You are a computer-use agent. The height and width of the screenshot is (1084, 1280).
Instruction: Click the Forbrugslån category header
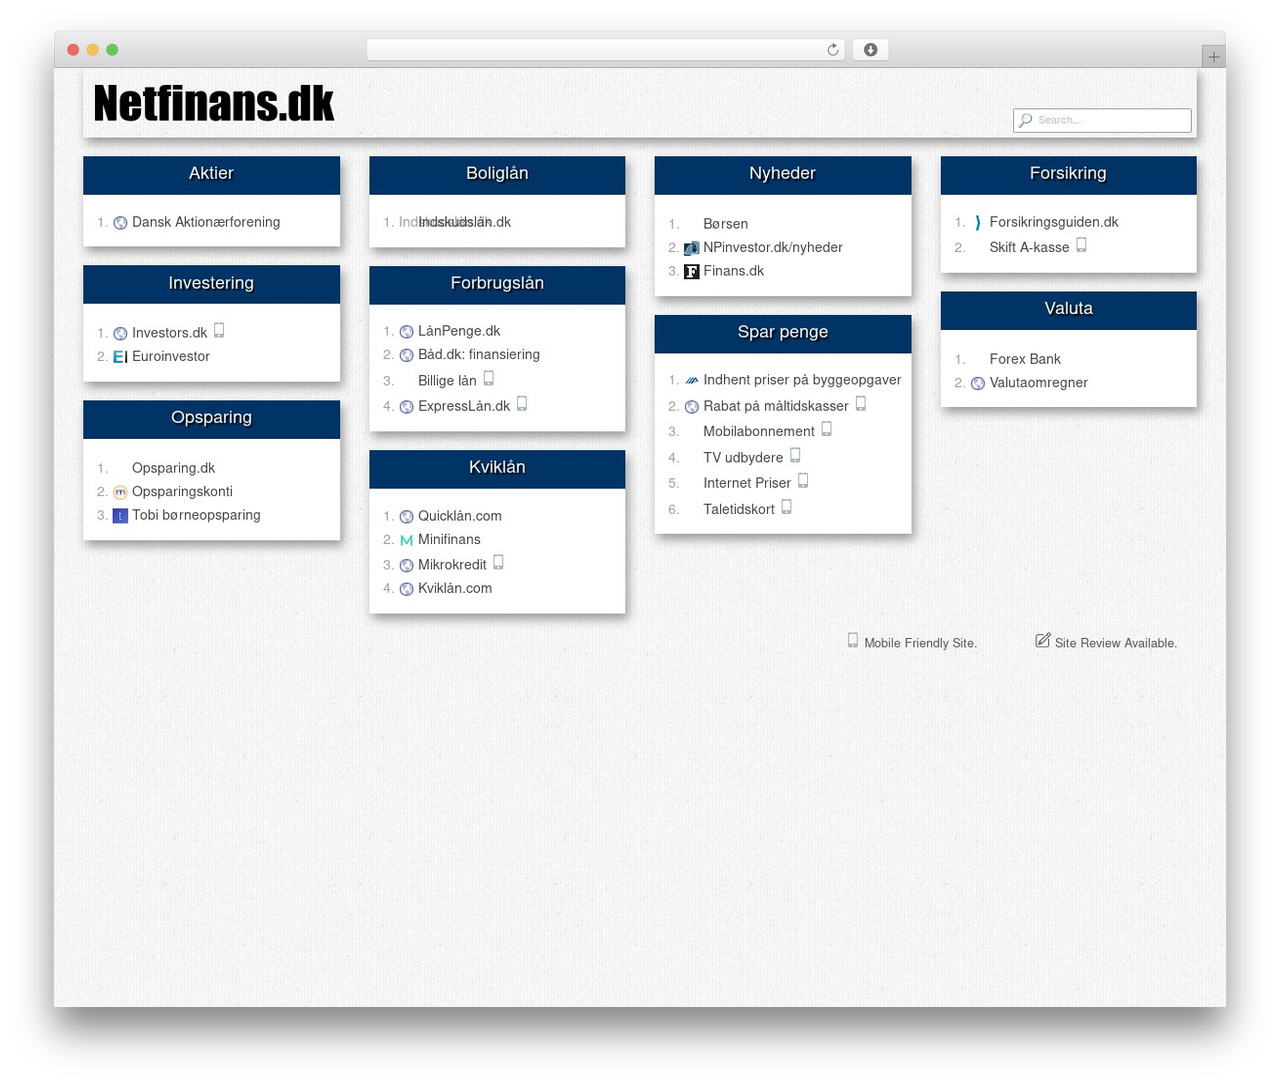click(x=497, y=285)
